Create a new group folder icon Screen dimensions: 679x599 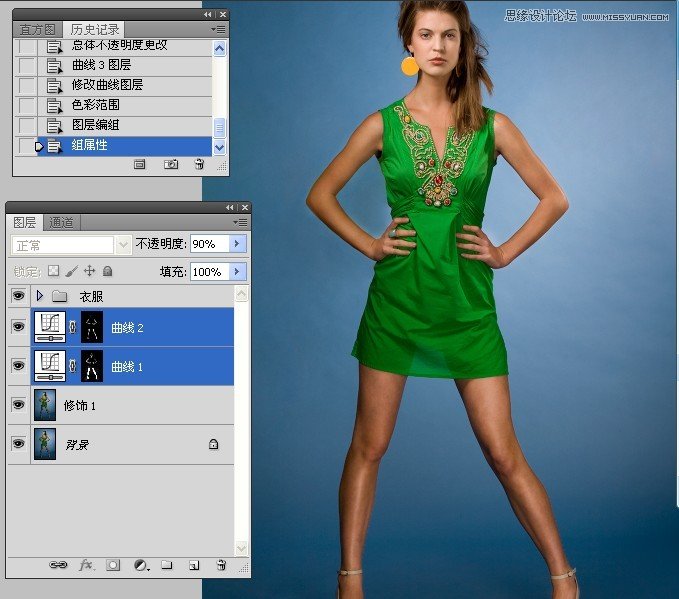pyautogui.click(x=167, y=565)
